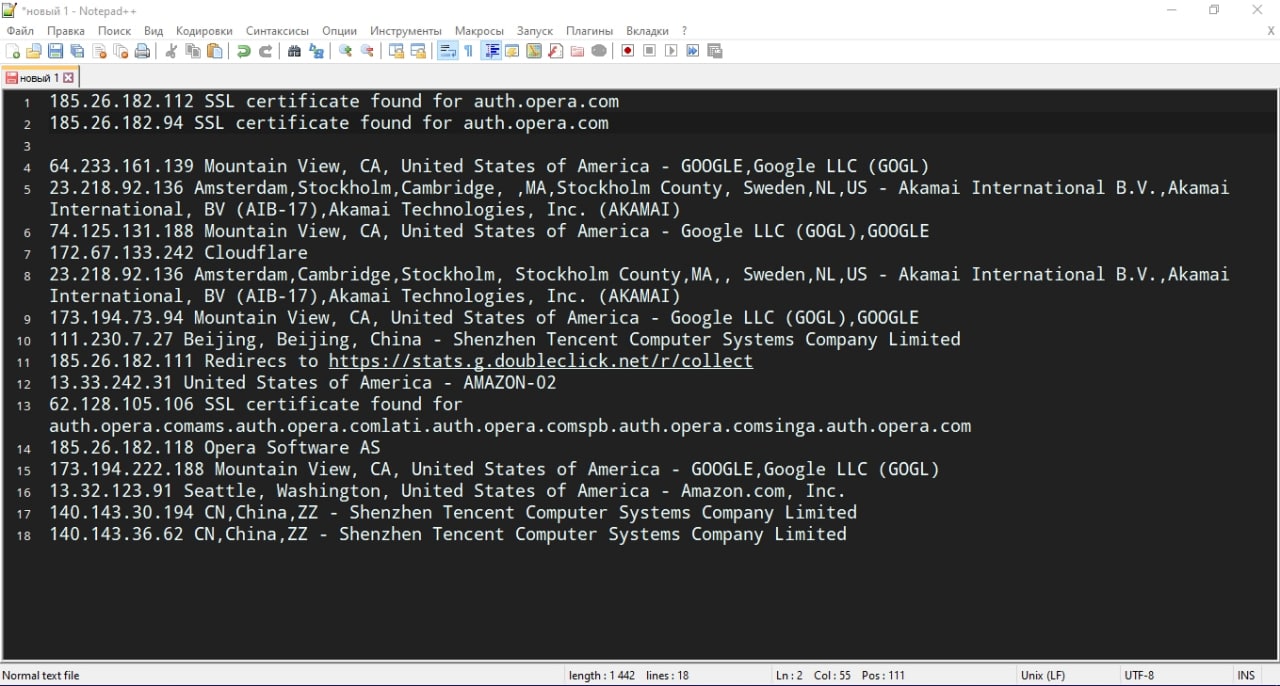This screenshot has width=1280, height=686.
Task: Click the Save Current Recorded Macro icon
Action: pyautogui.click(x=714, y=51)
